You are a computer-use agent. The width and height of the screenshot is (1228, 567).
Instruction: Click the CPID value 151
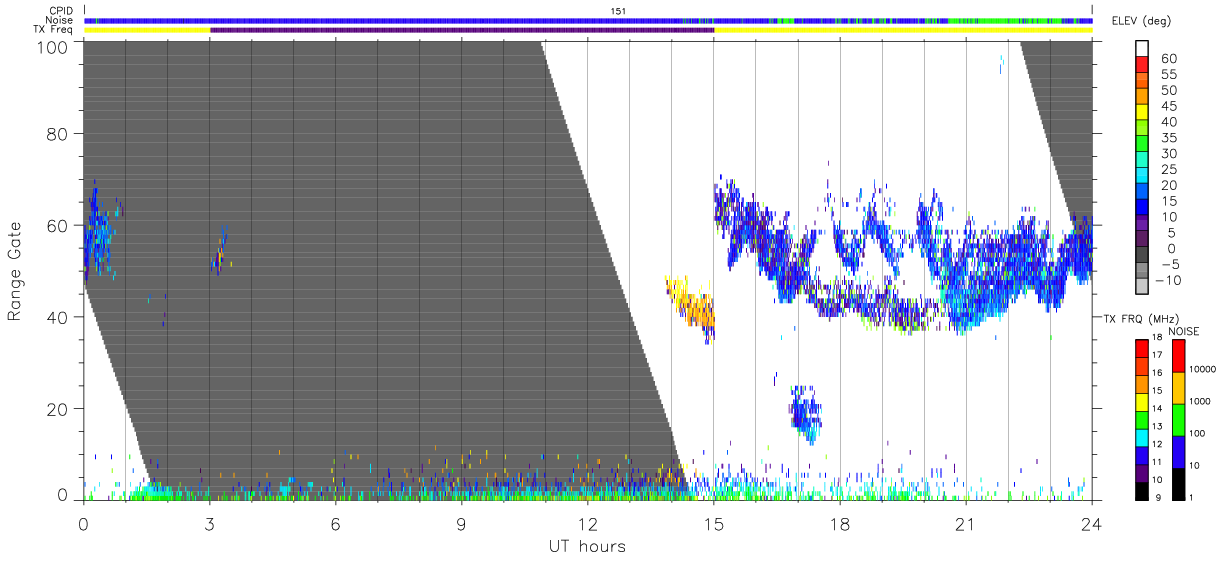(x=617, y=11)
